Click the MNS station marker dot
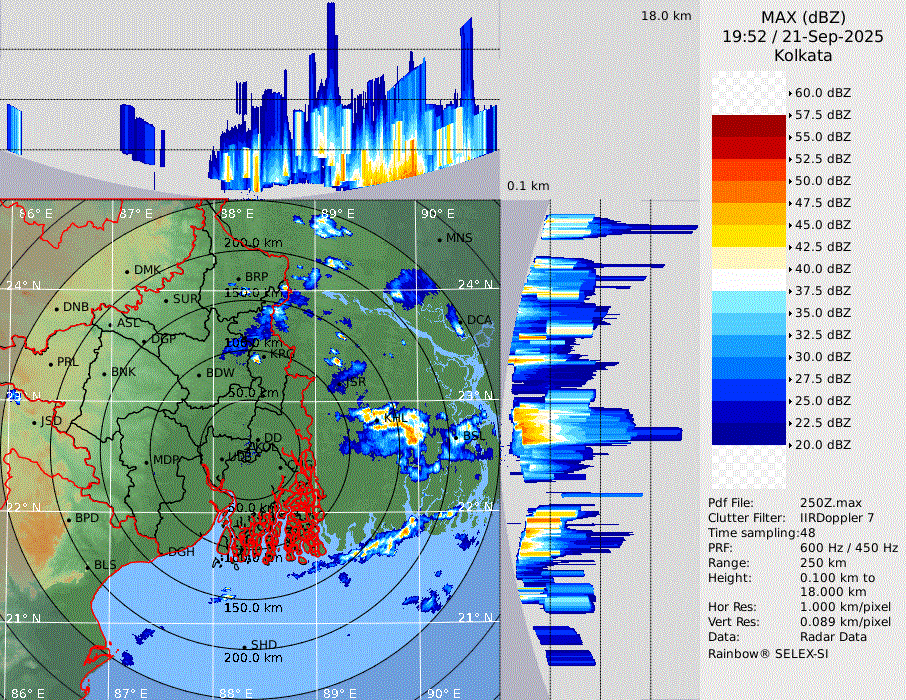Viewport: 906px width, 700px height. click(x=439, y=238)
